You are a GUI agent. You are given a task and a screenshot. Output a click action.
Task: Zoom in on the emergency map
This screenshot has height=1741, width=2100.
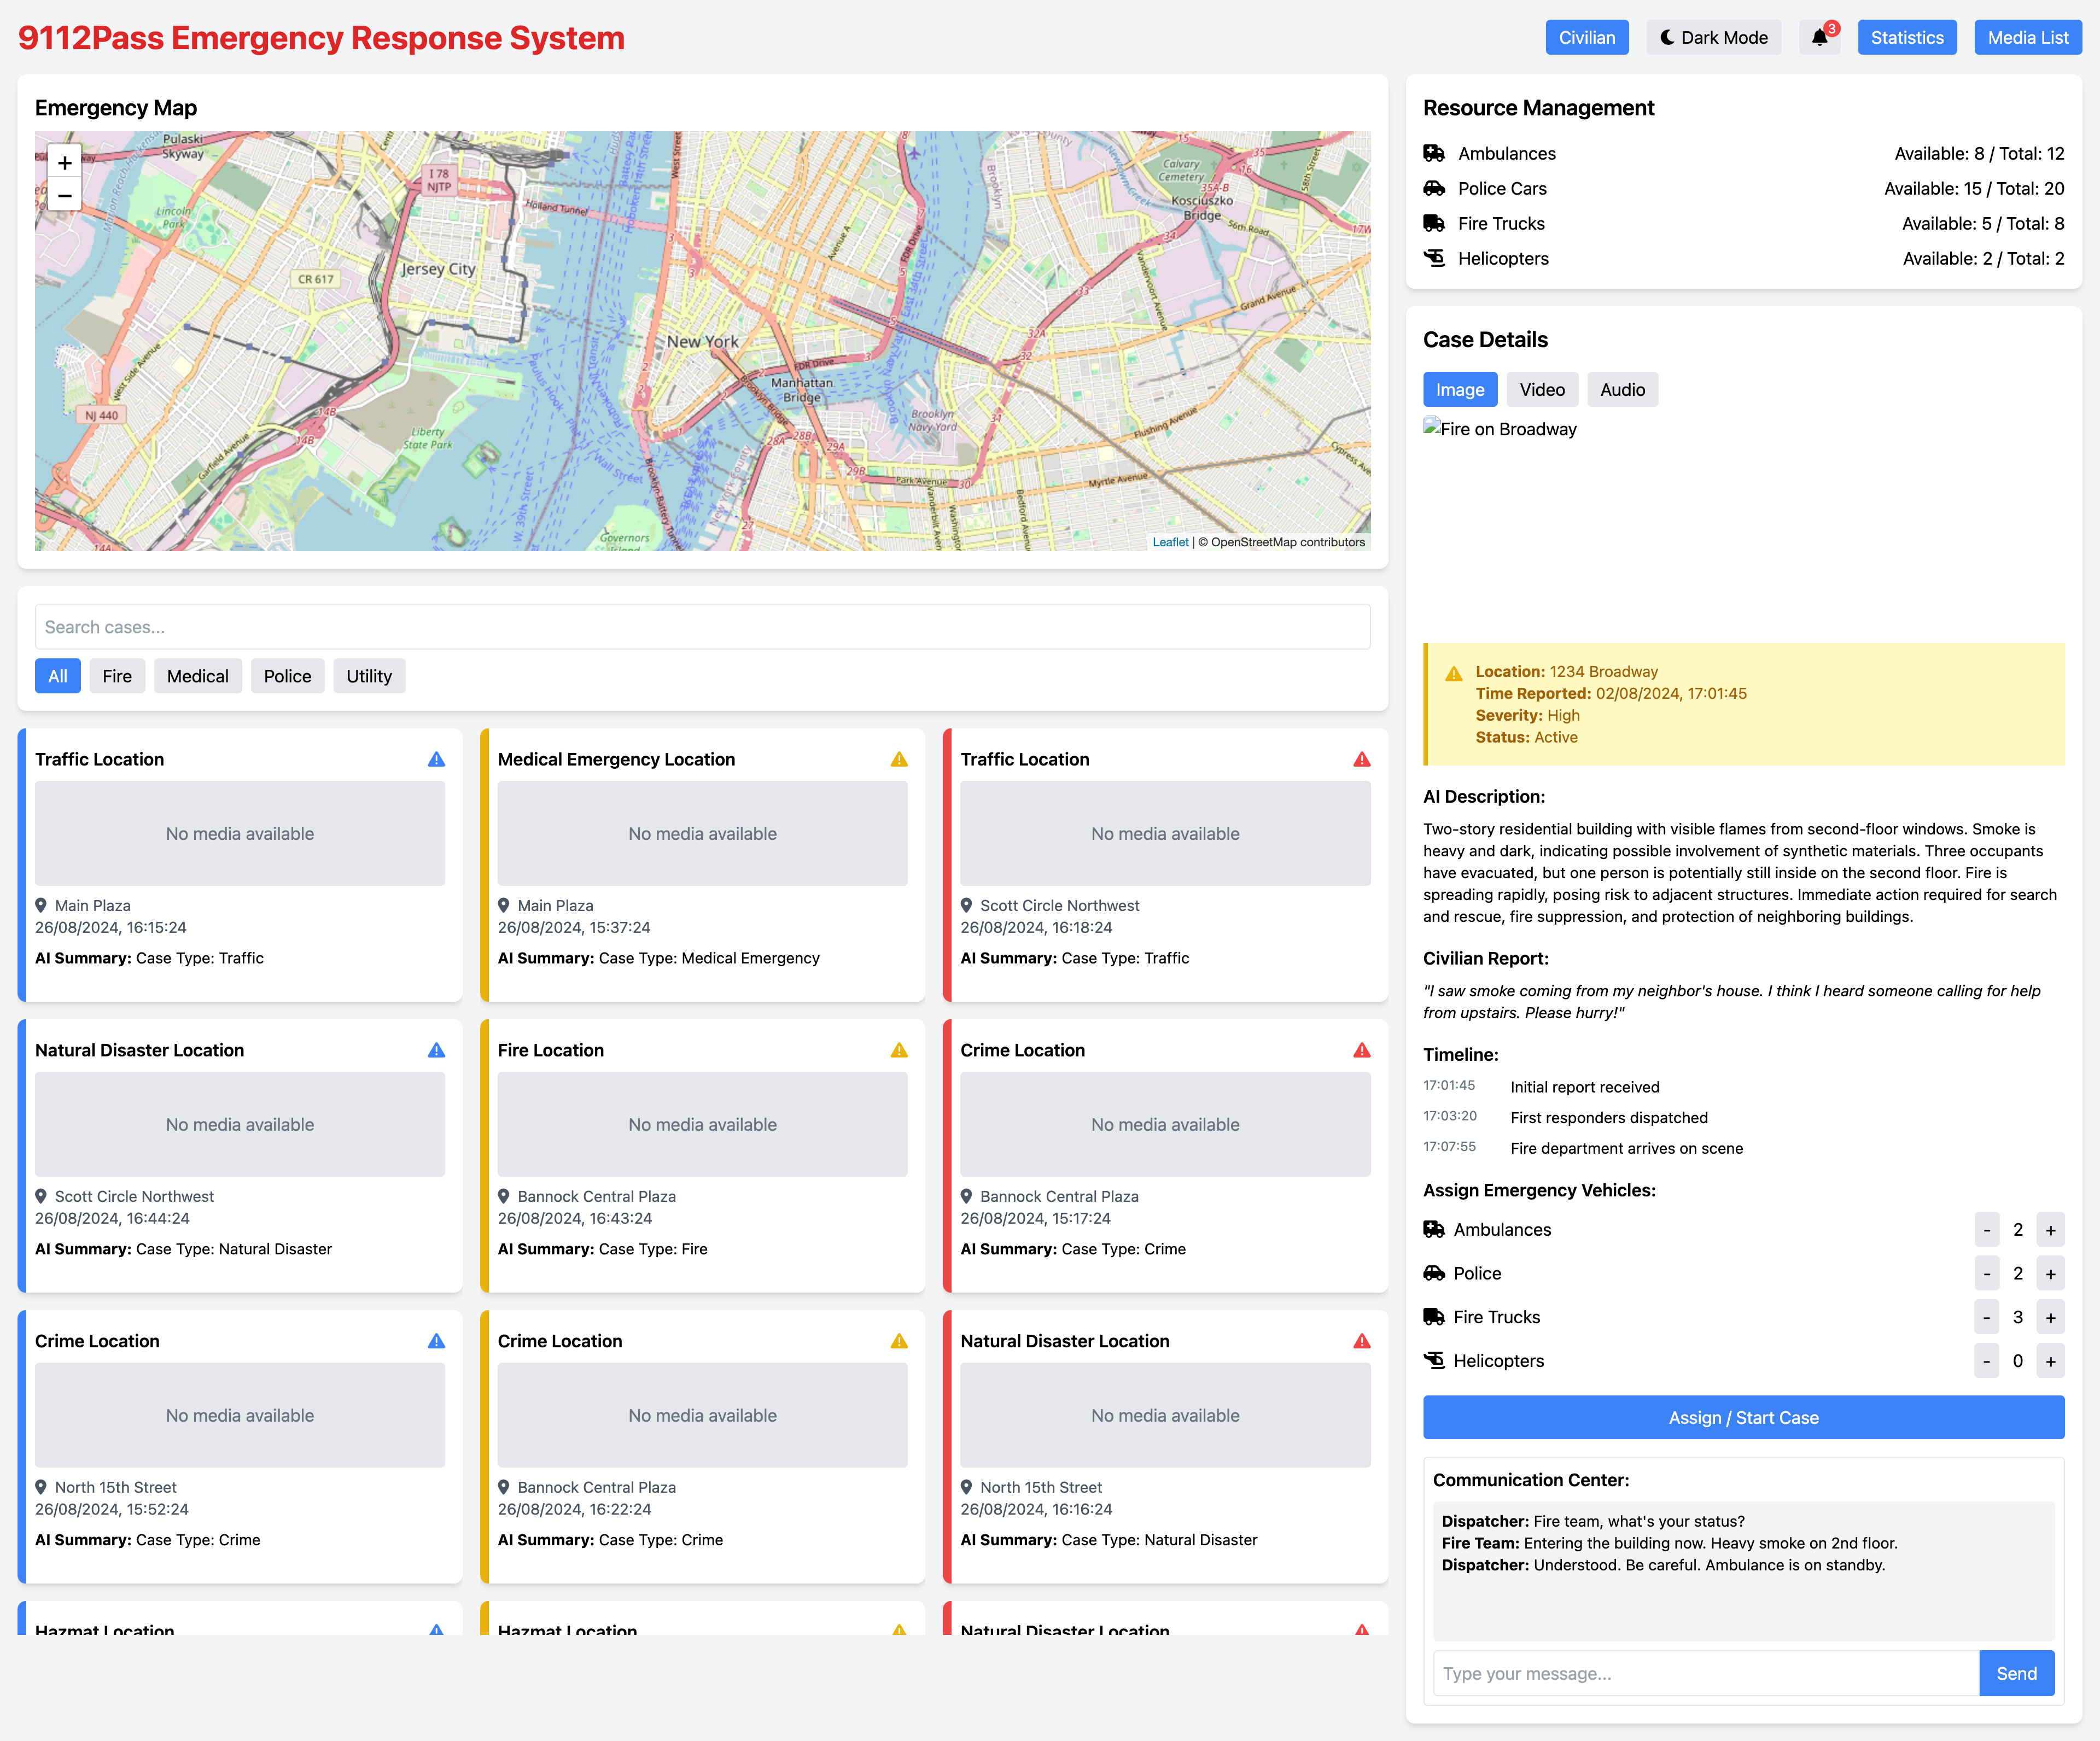point(65,163)
